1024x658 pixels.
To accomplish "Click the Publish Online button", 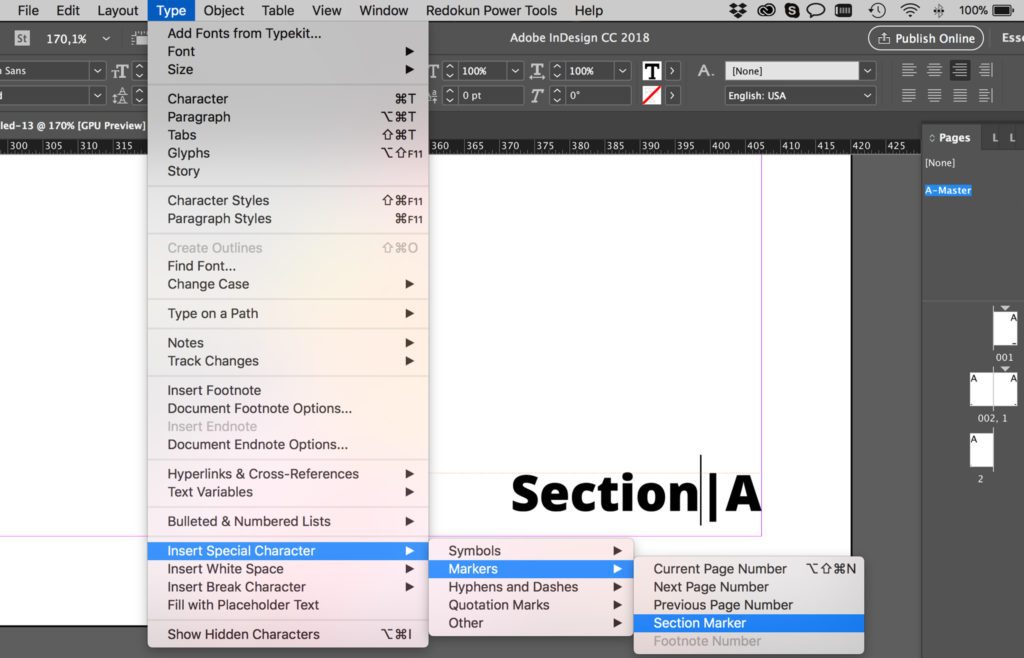I will pos(925,37).
